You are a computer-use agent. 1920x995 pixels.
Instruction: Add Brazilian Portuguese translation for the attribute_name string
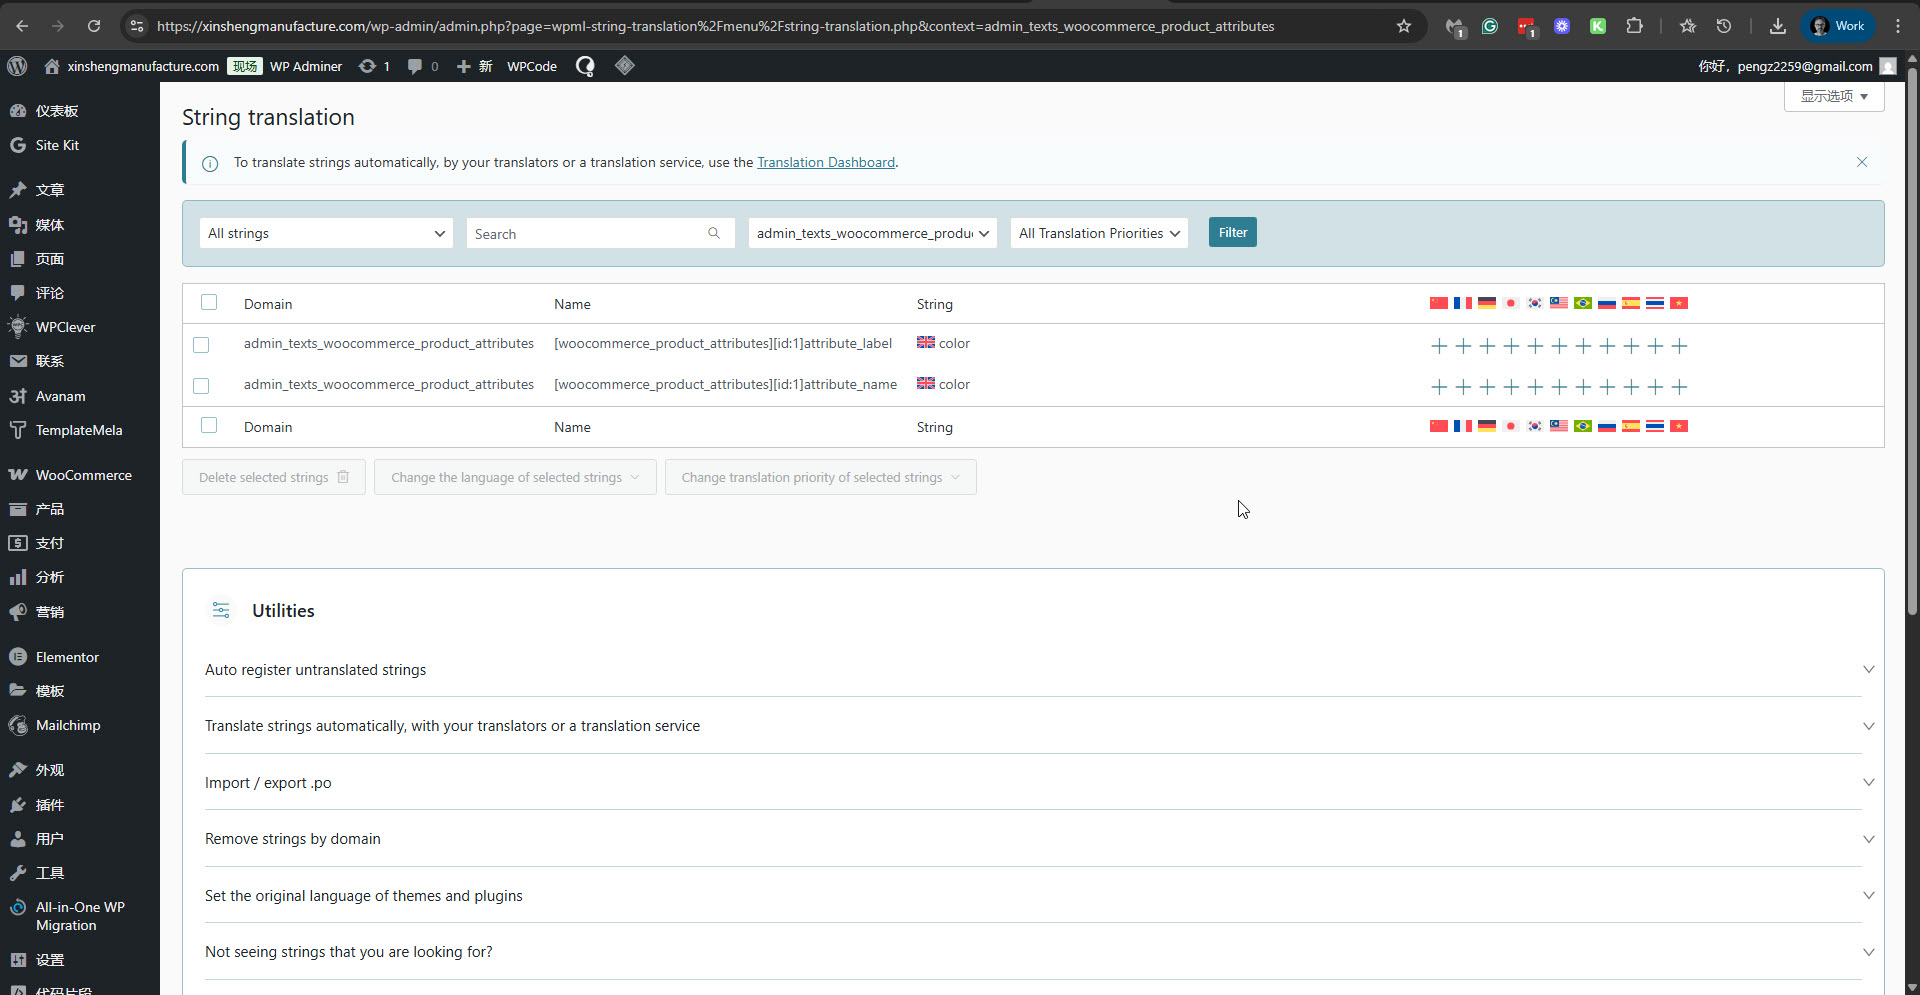(x=1583, y=387)
